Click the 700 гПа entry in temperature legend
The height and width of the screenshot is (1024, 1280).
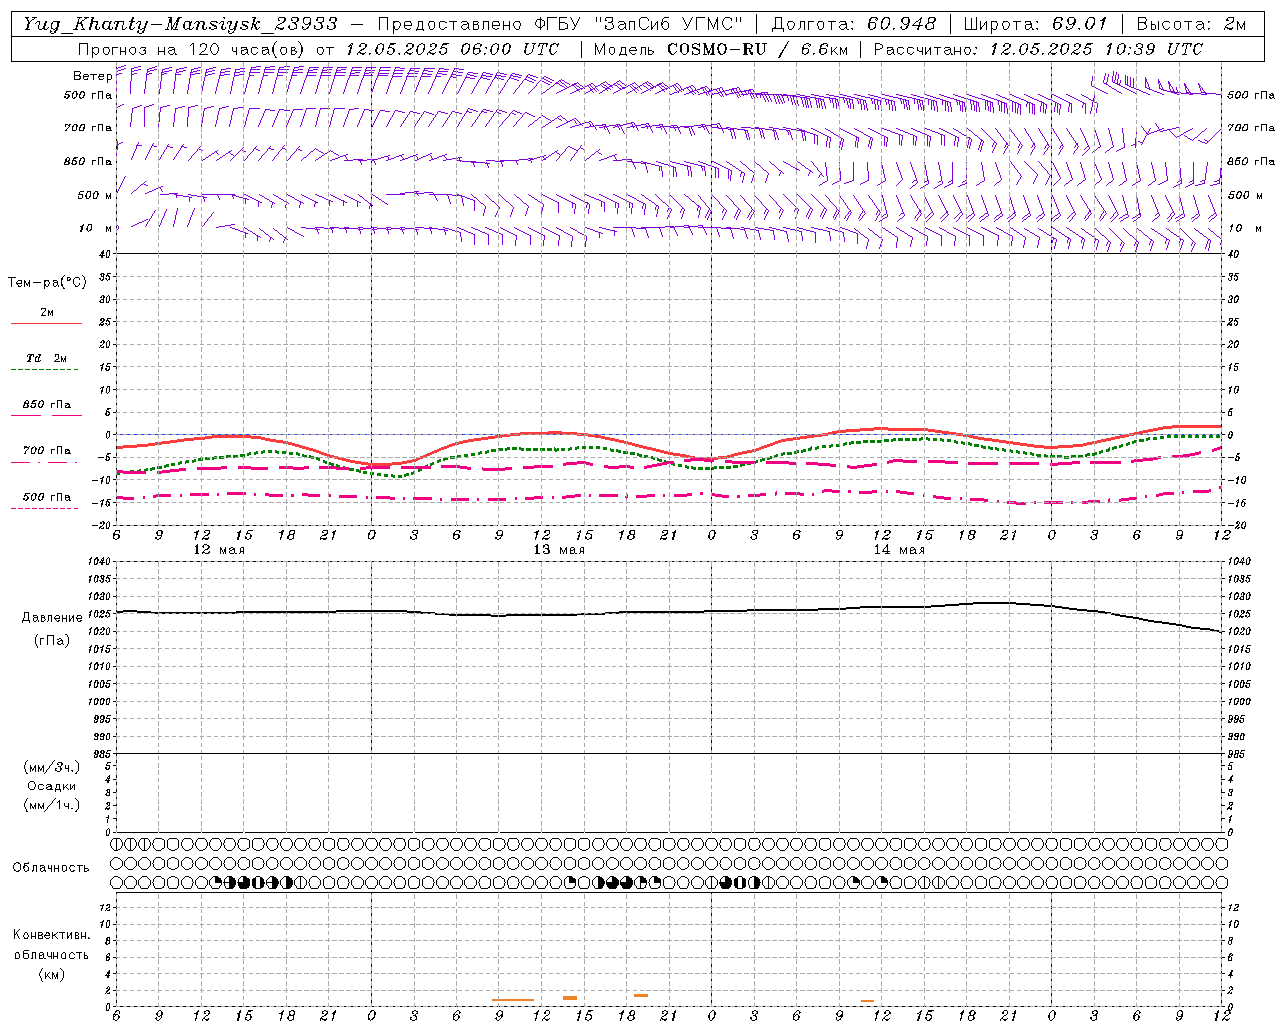coord(46,452)
